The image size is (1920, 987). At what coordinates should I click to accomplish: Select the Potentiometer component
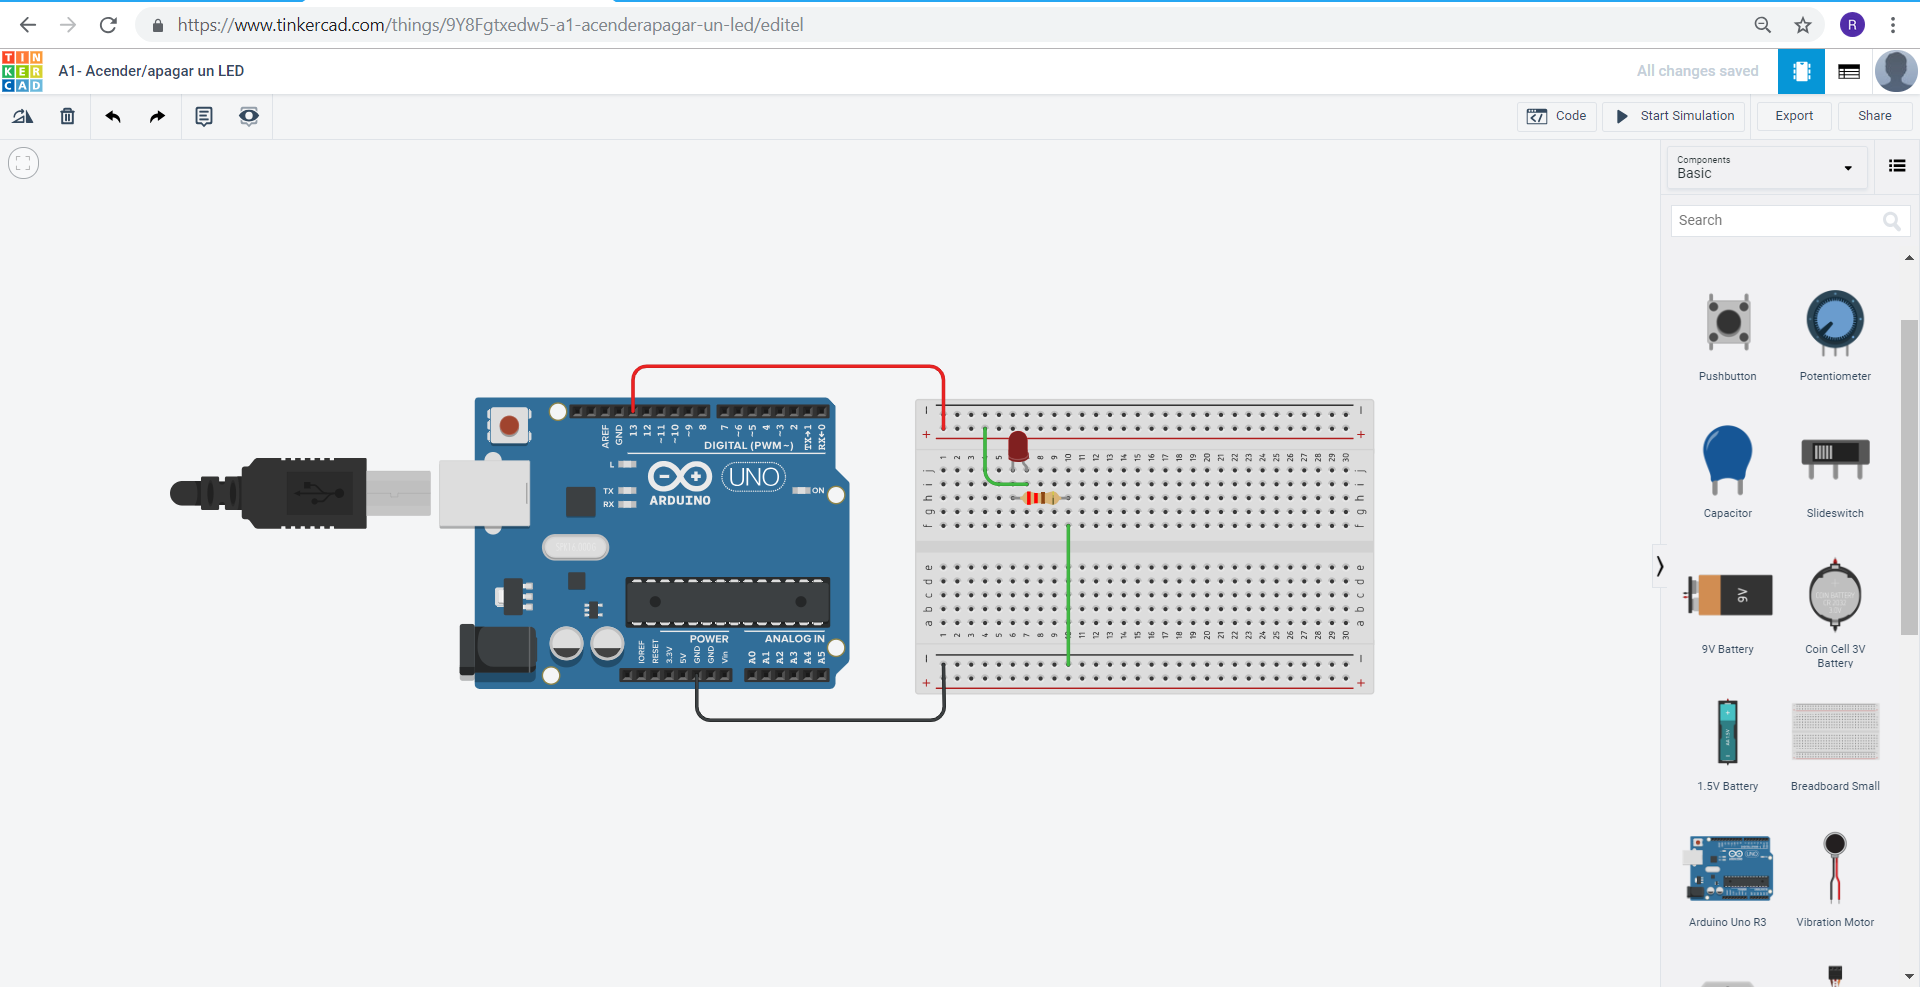pyautogui.click(x=1835, y=335)
